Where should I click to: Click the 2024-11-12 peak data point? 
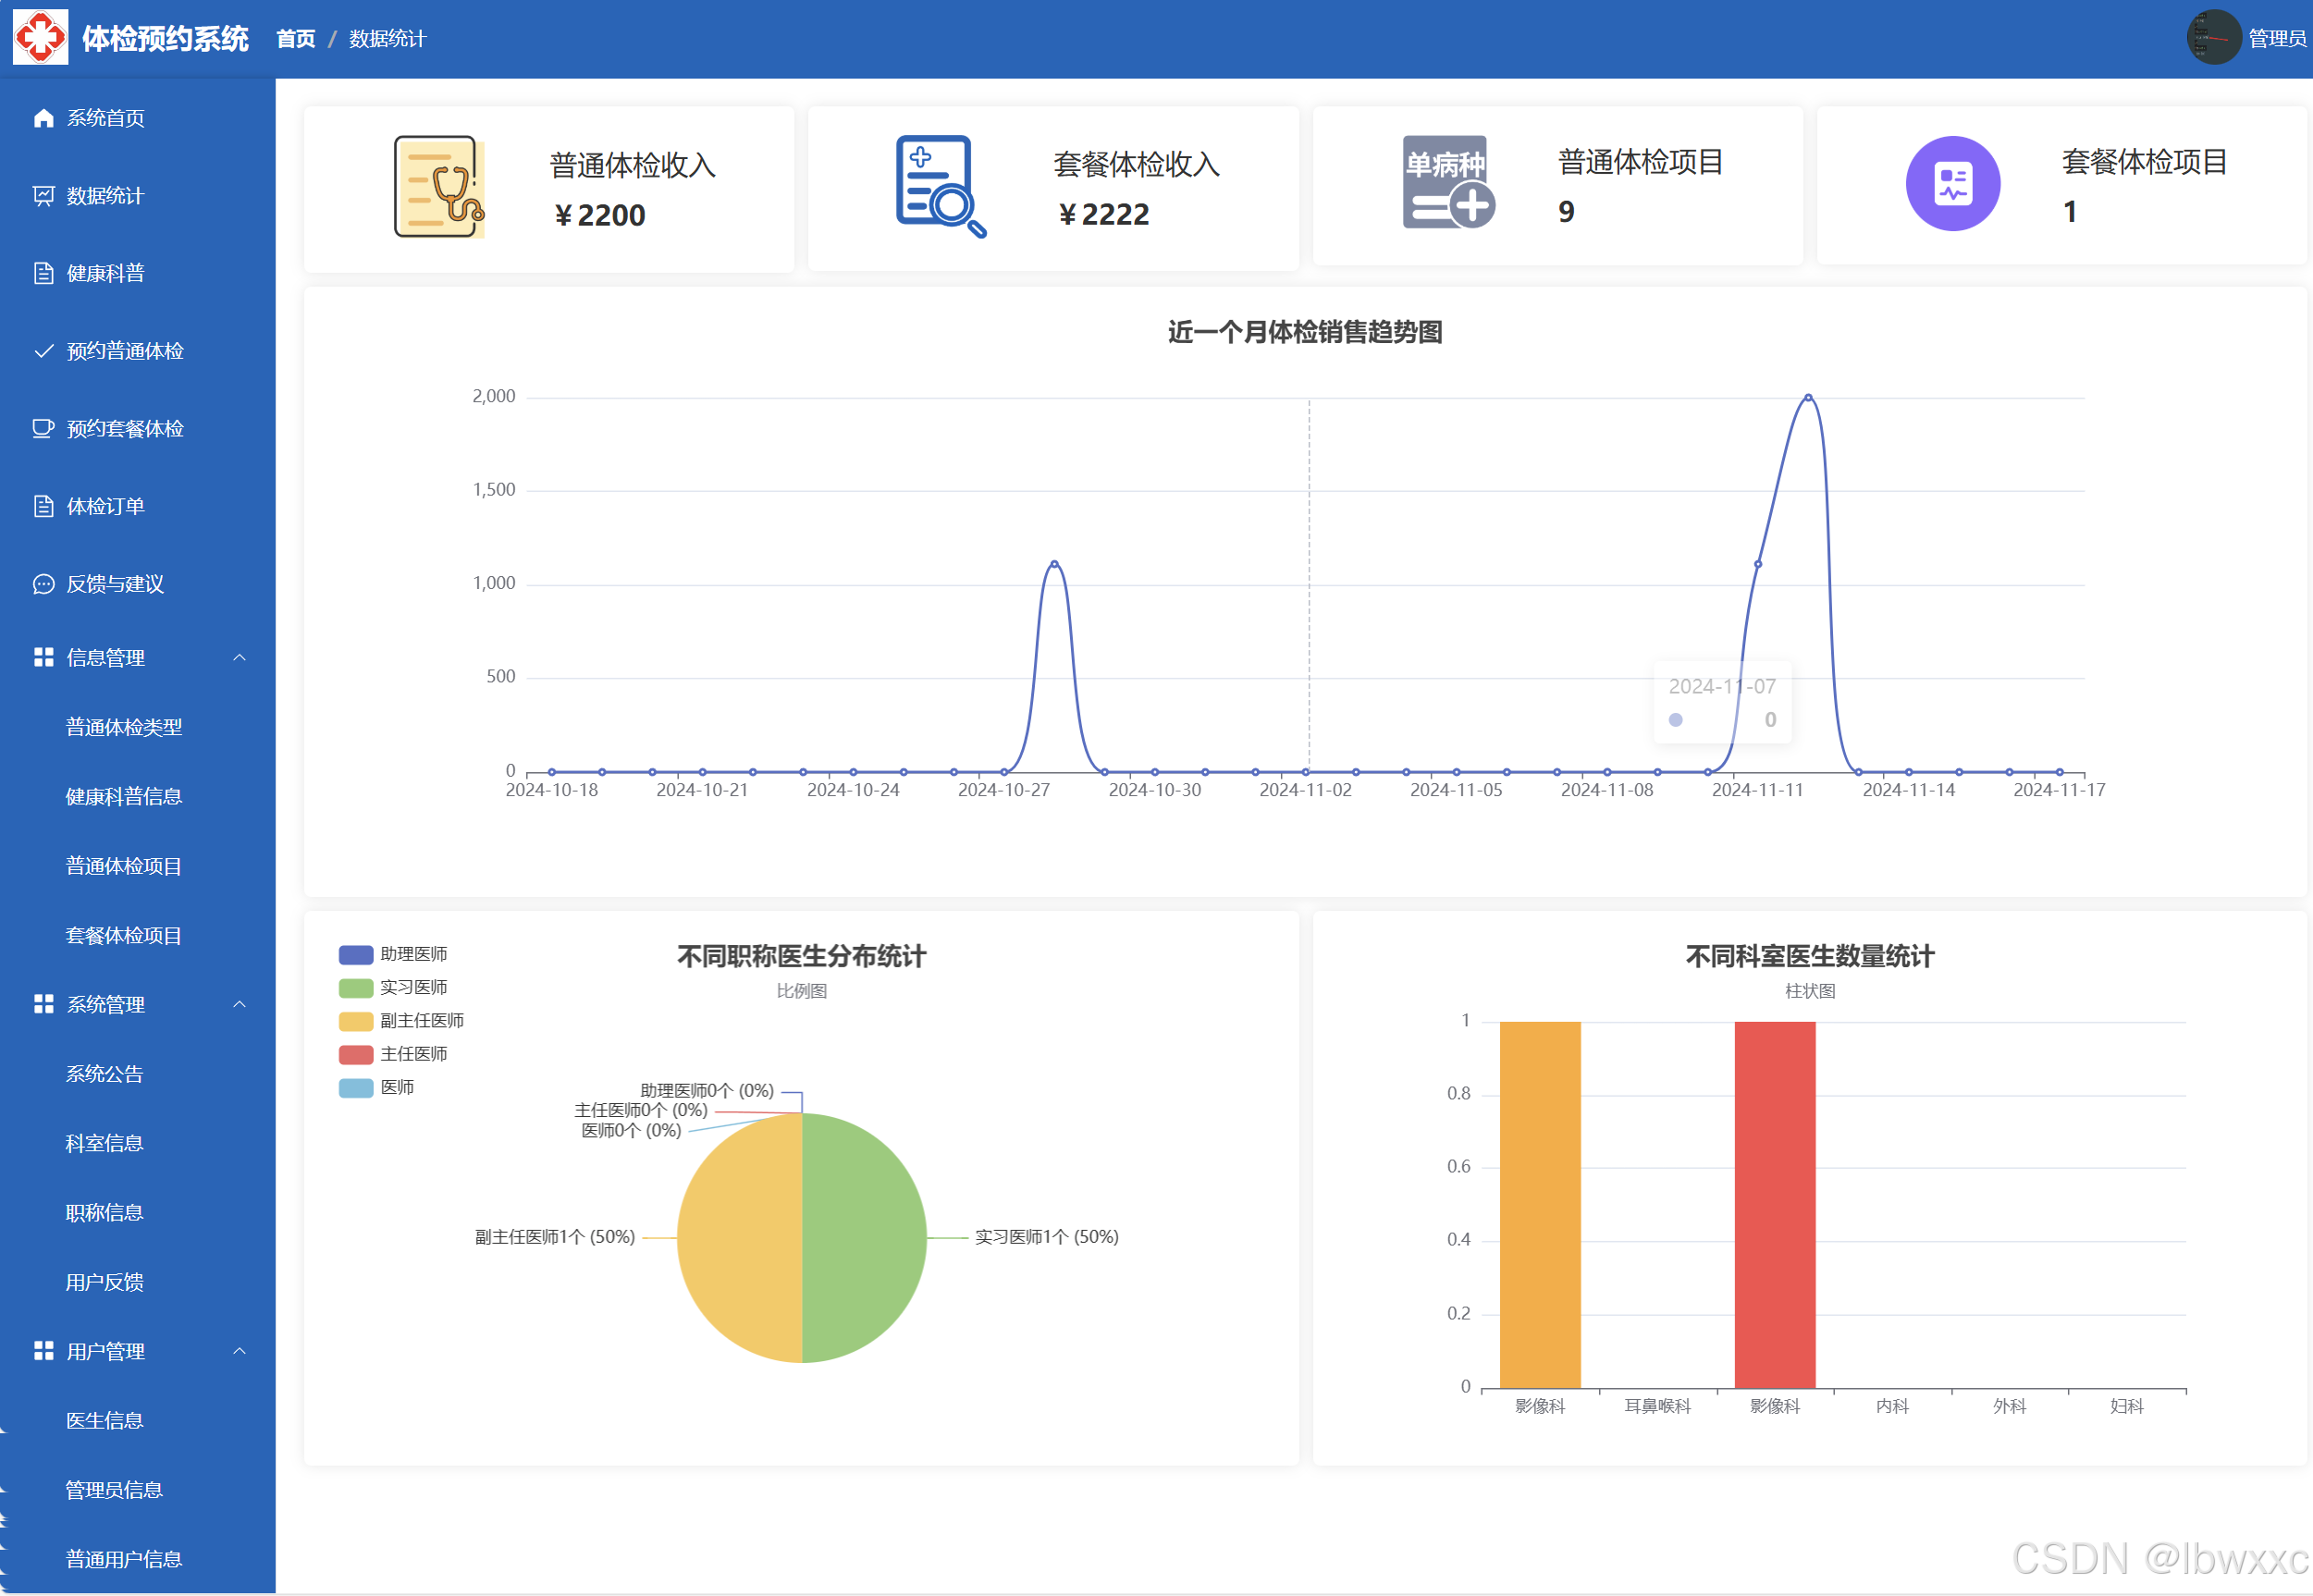[1807, 398]
